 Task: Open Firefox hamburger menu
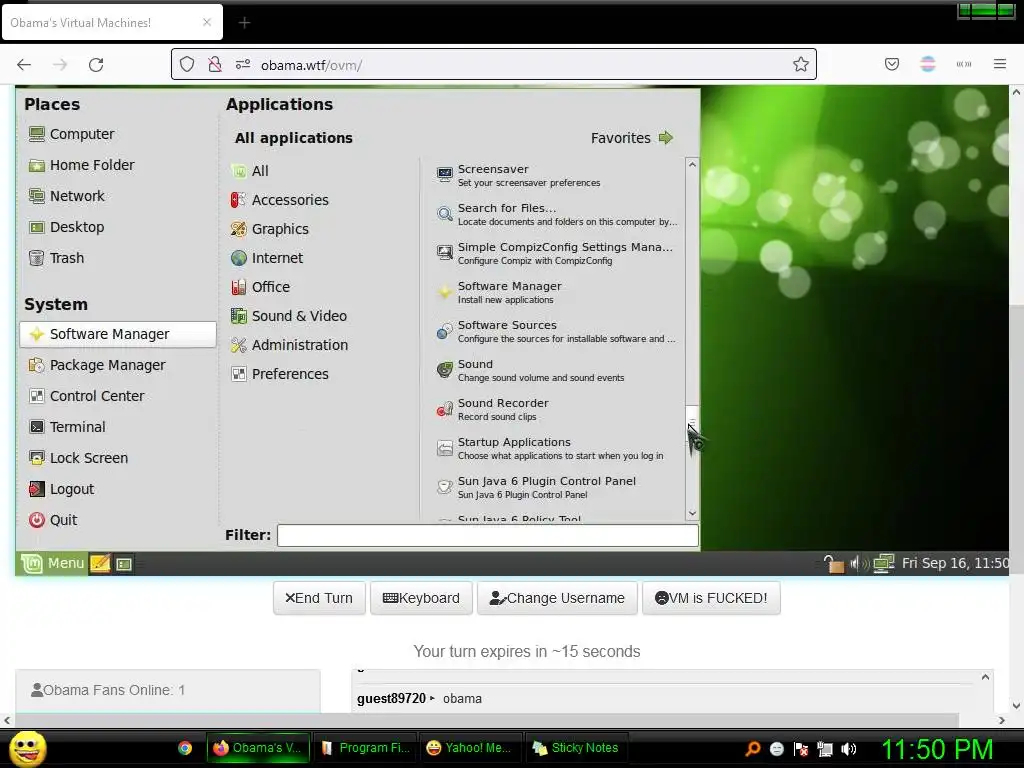(1000, 64)
